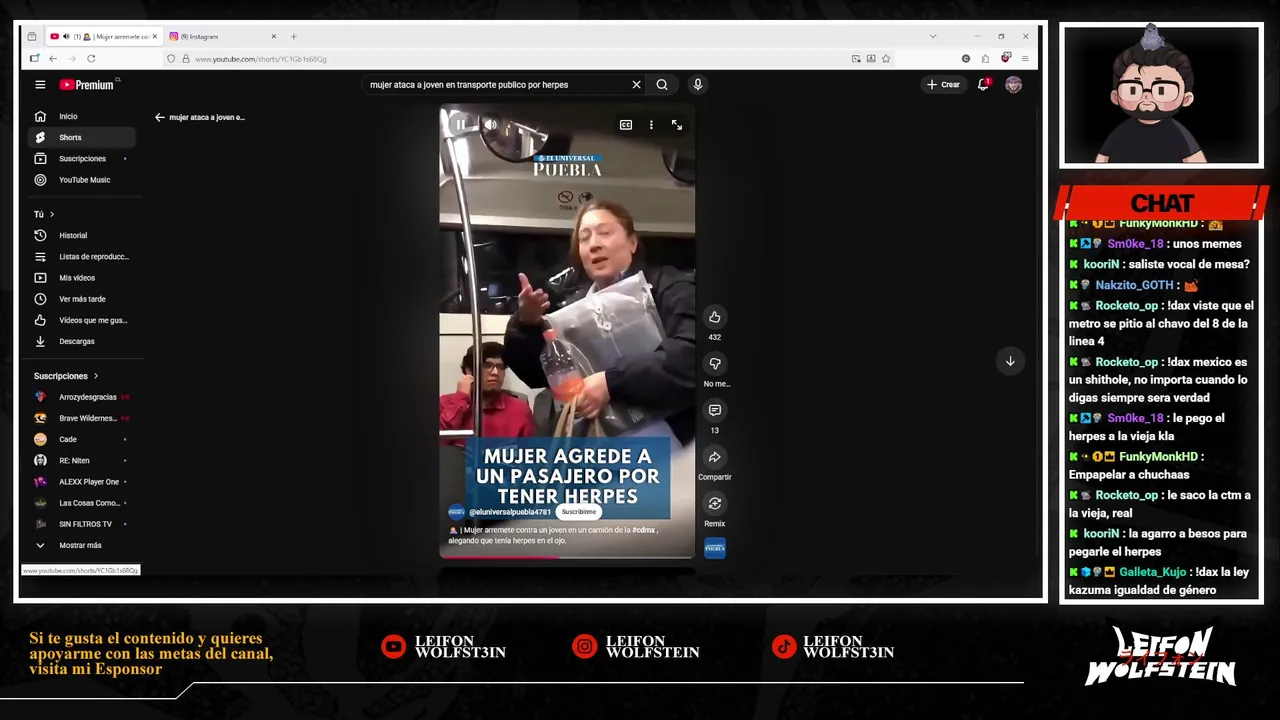Remix this Short
The height and width of the screenshot is (720, 1280).
pyautogui.click(x=715, y=503)
